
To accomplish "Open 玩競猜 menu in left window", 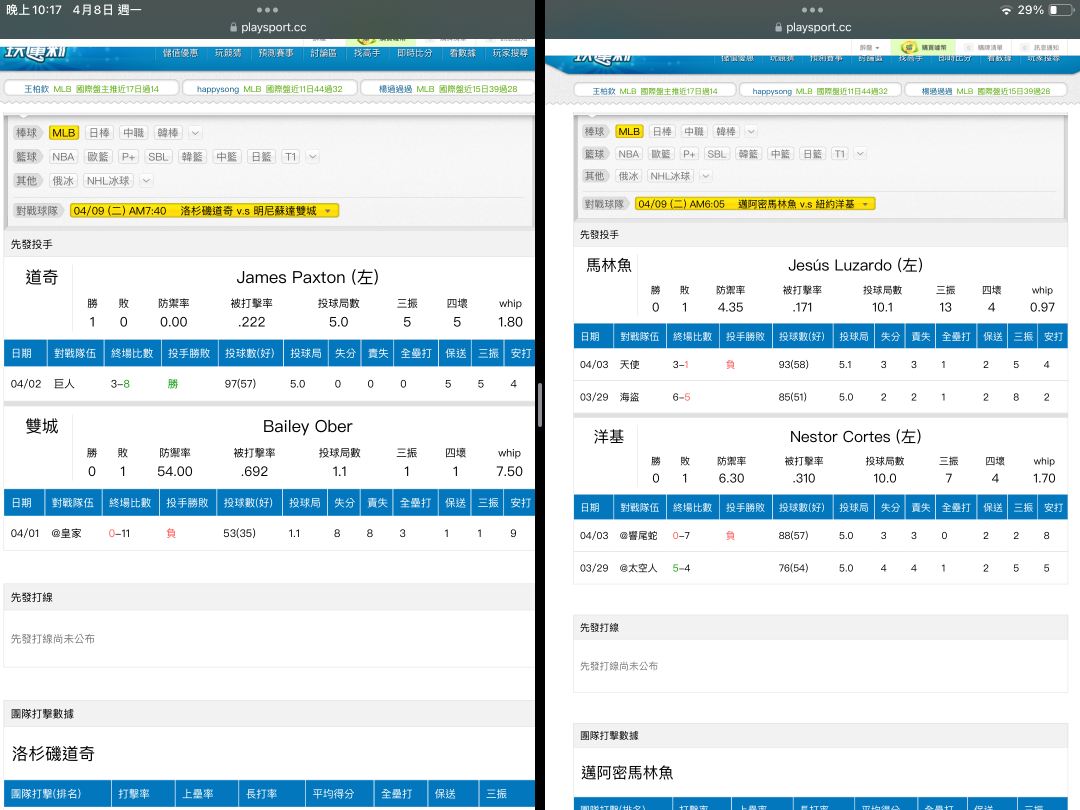I will (x=228, y=53).
